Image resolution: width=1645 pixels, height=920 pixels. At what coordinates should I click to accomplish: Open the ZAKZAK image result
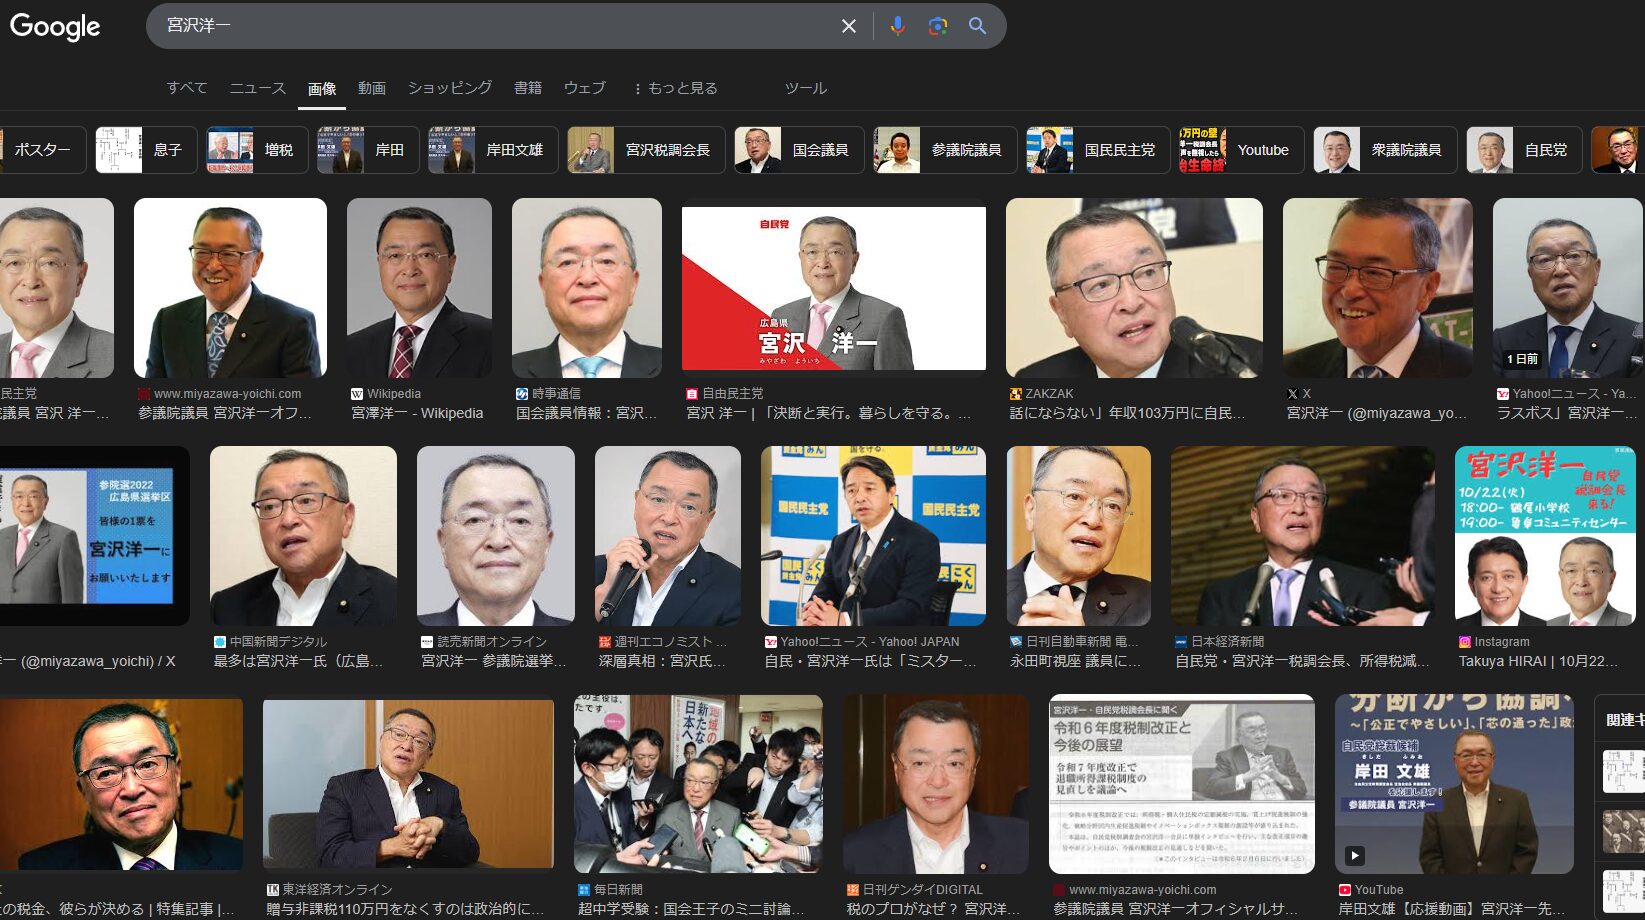pyautogui.click(x=1133, y=288)
